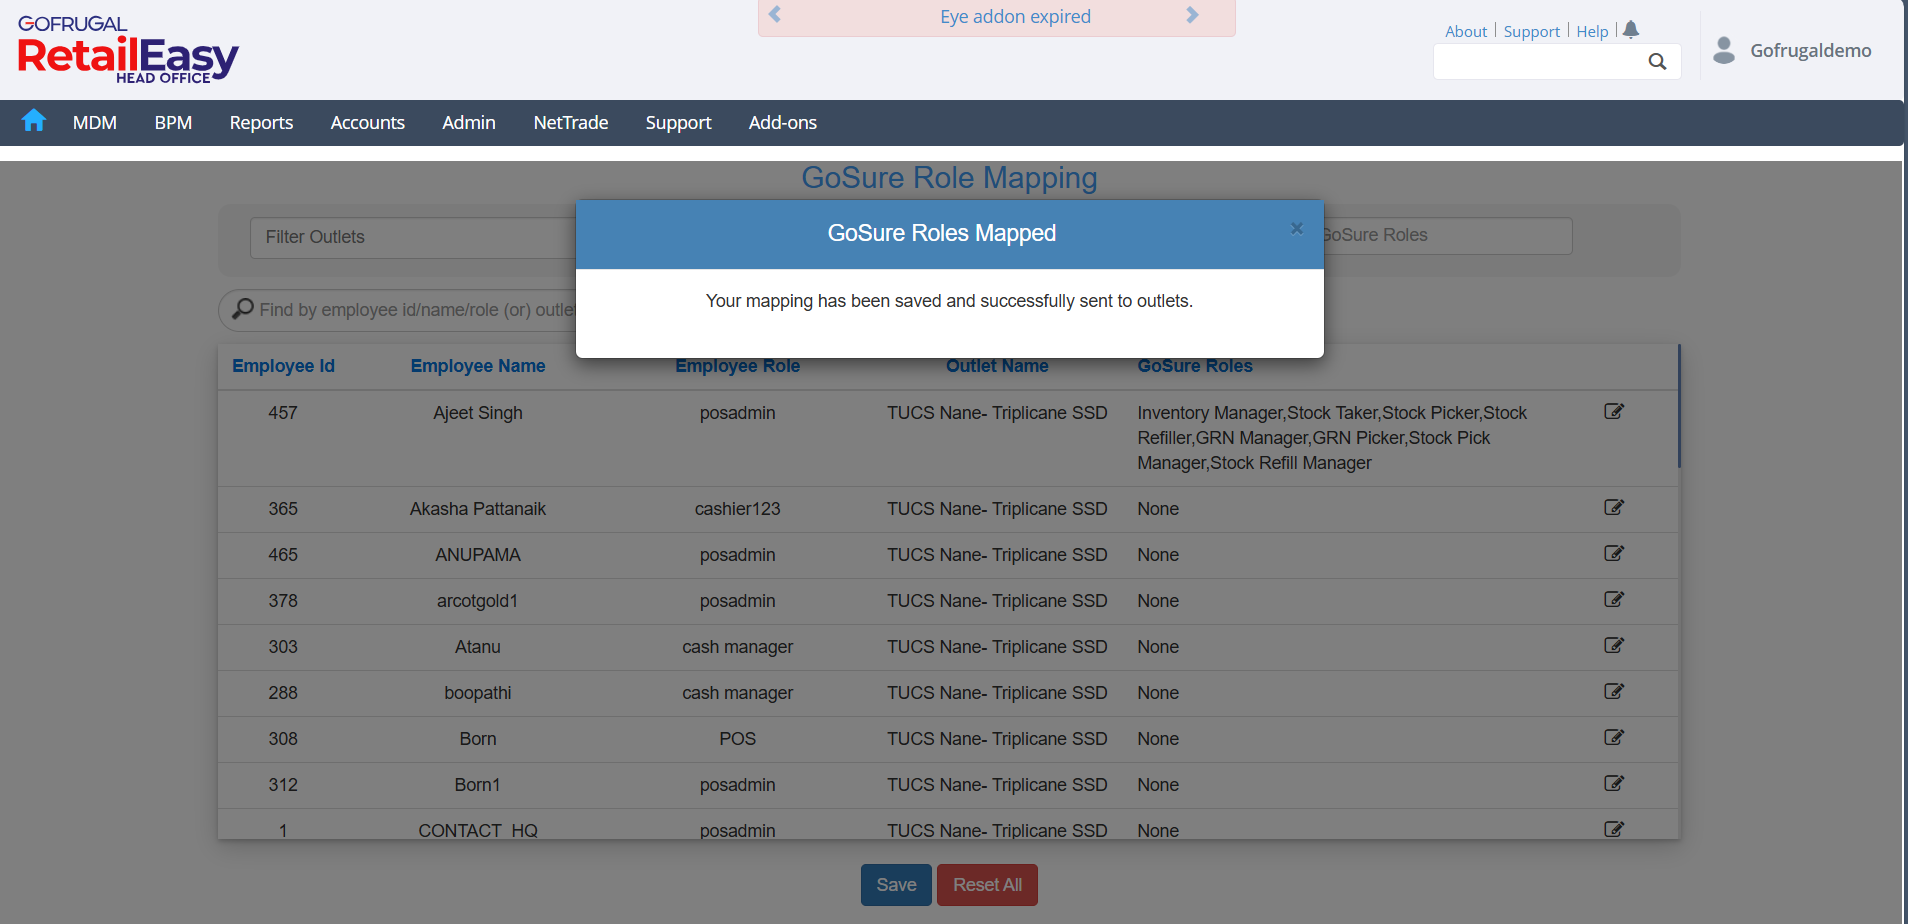
Task: Show next notification with right arrow
Action: (1192, 15)
